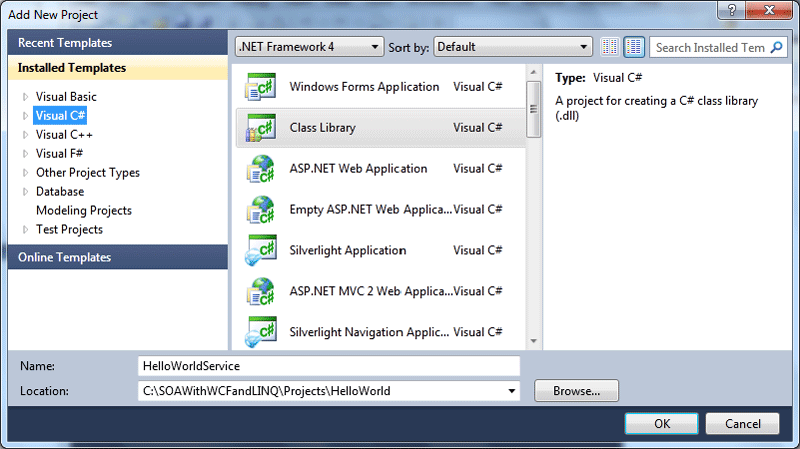Click the Class Library template icon
The width and height of the screenshot is (800, 449).
(x=261, y=128)
